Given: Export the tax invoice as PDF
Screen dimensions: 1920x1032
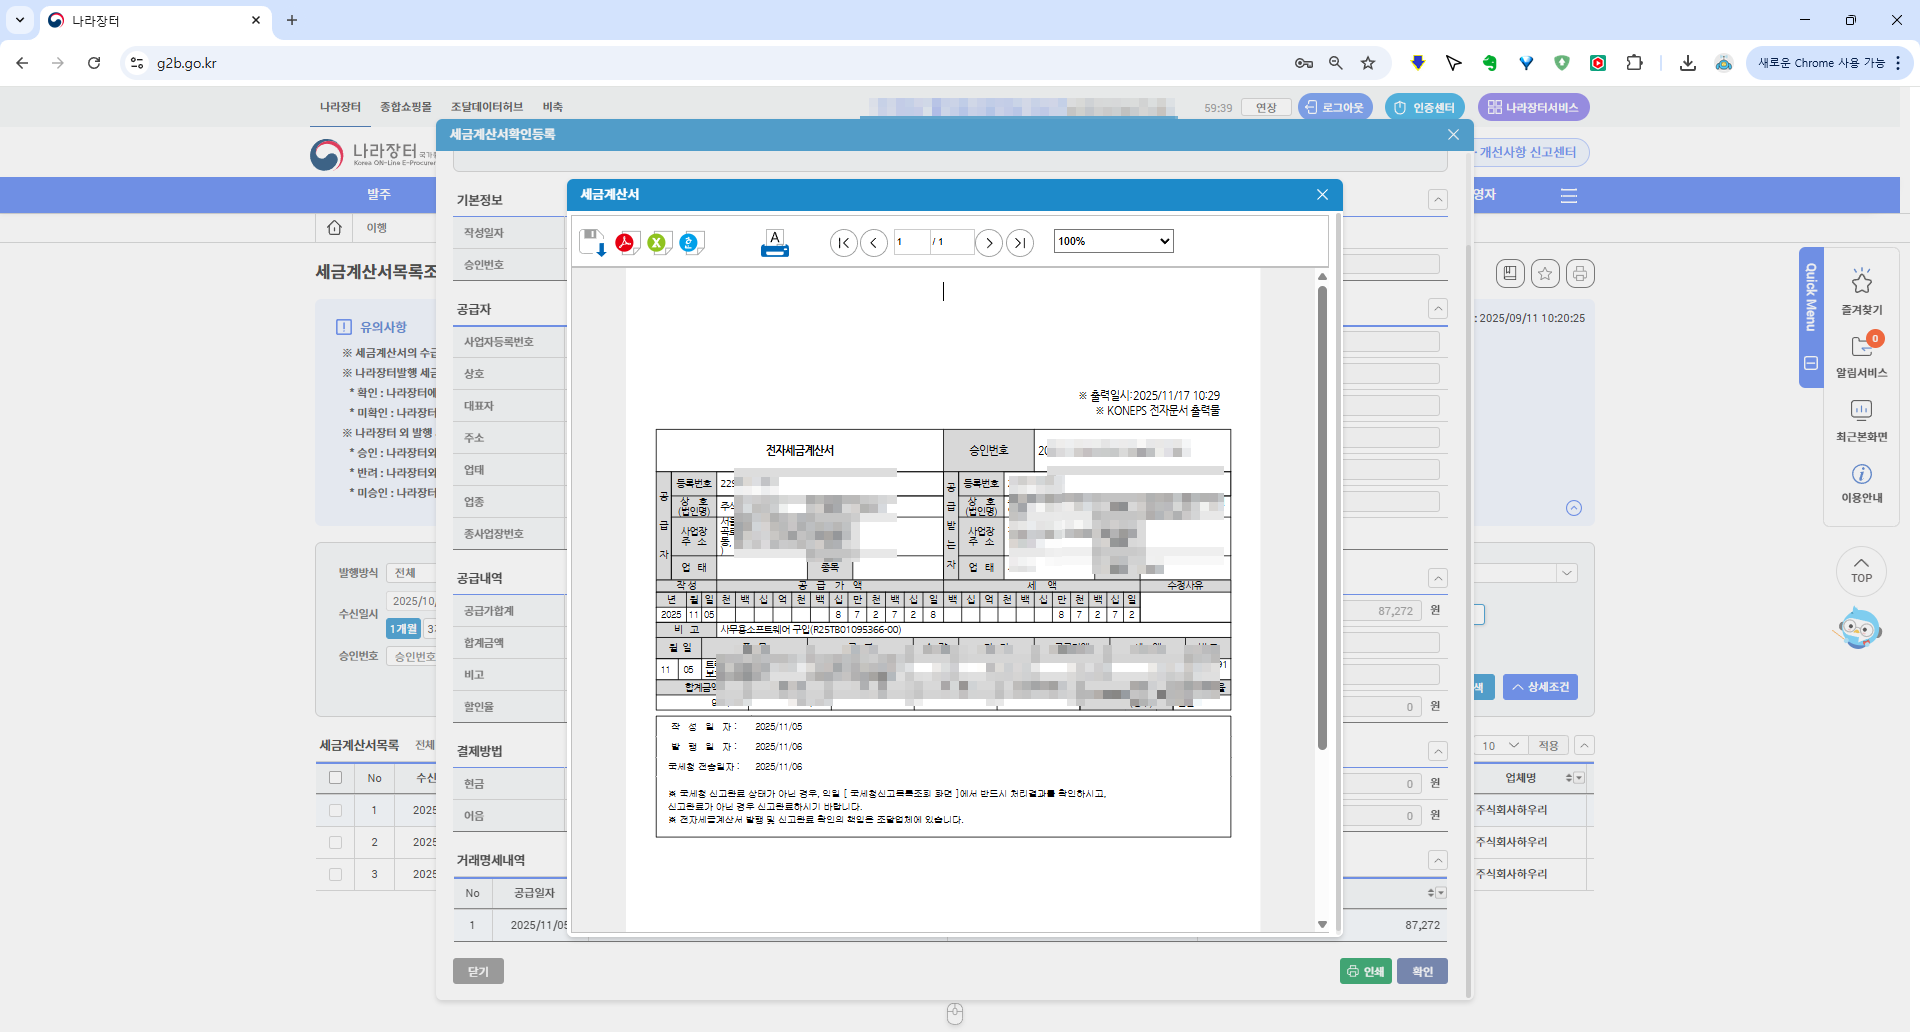Looking at the screenshot, I should pyautogui.click(x=626, y=242).
